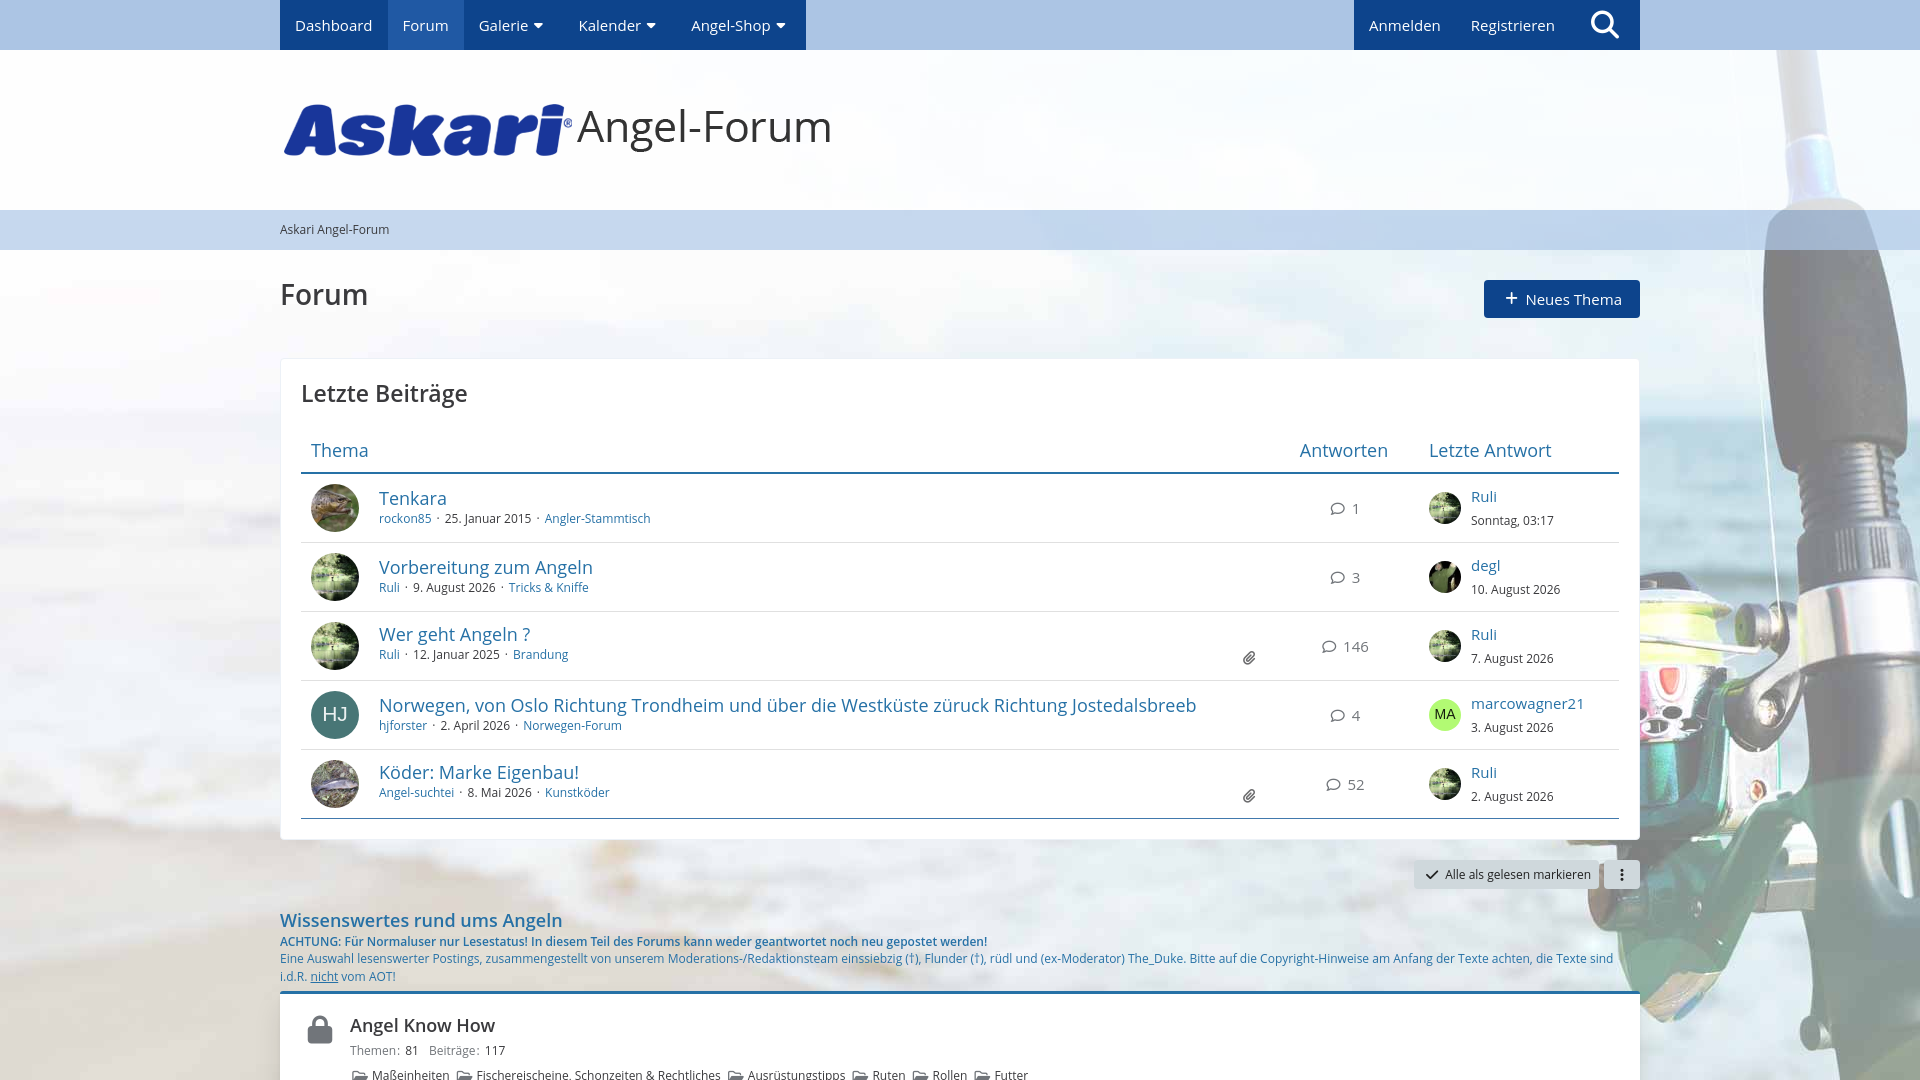Open the Brandung board link
Viewport: 1920px width, 1080px height.
pyautogui.click(x=540, y=654)
